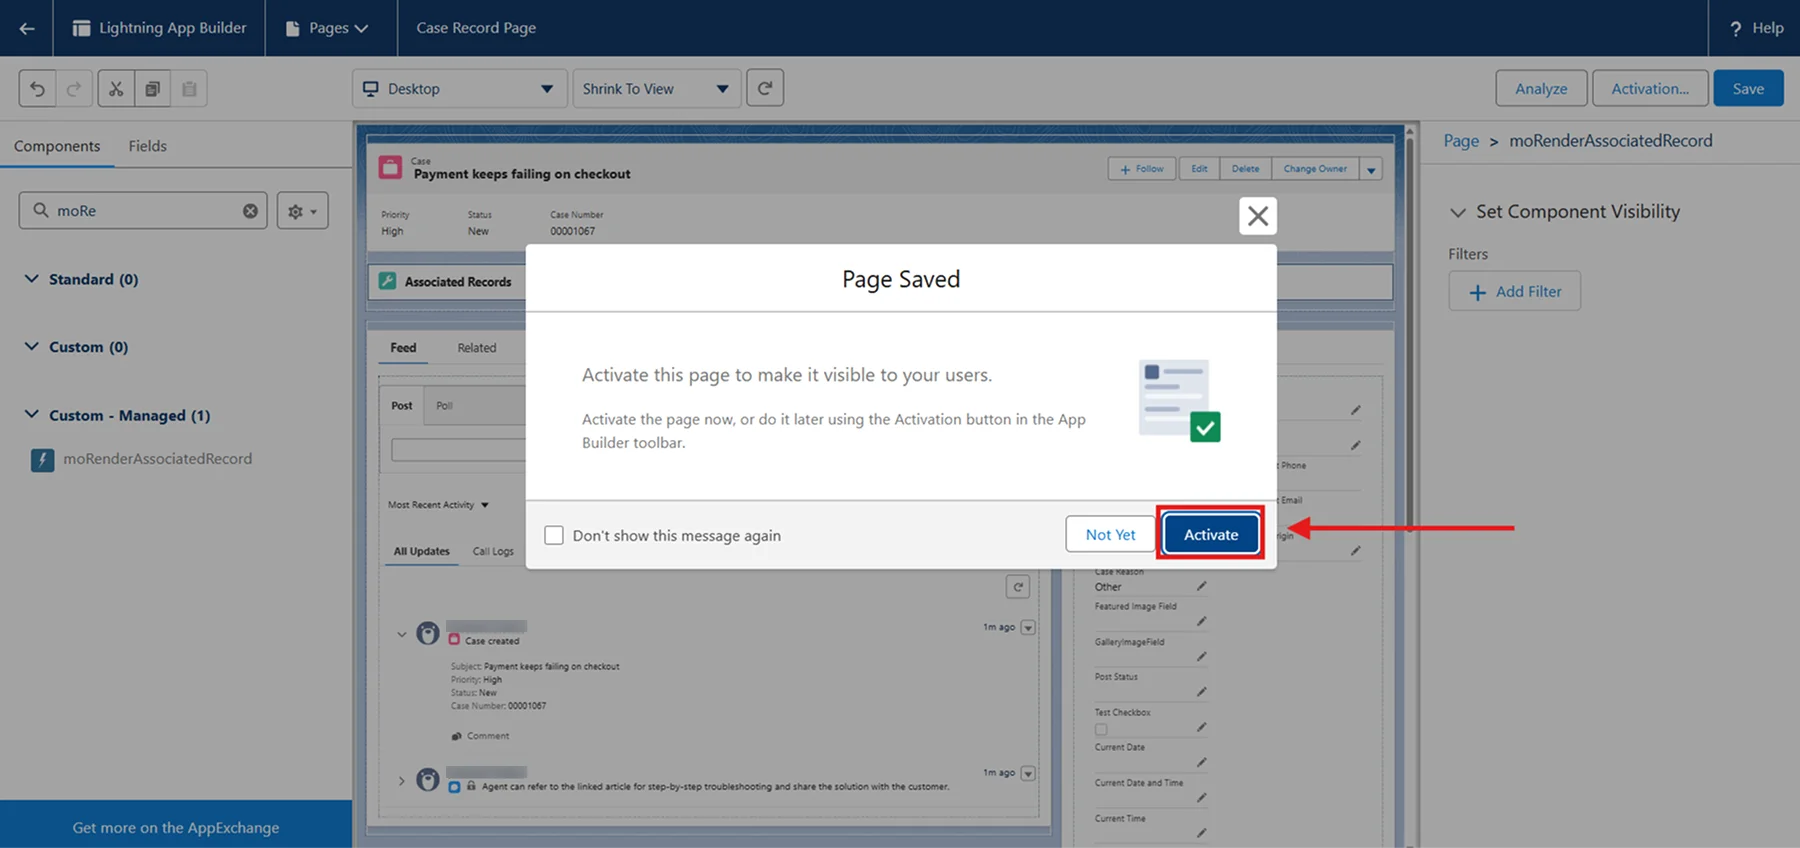Edit the Case Reason field pencil
The width and height of the screenshot is (1800, 848).
[x=1201, y=586]
